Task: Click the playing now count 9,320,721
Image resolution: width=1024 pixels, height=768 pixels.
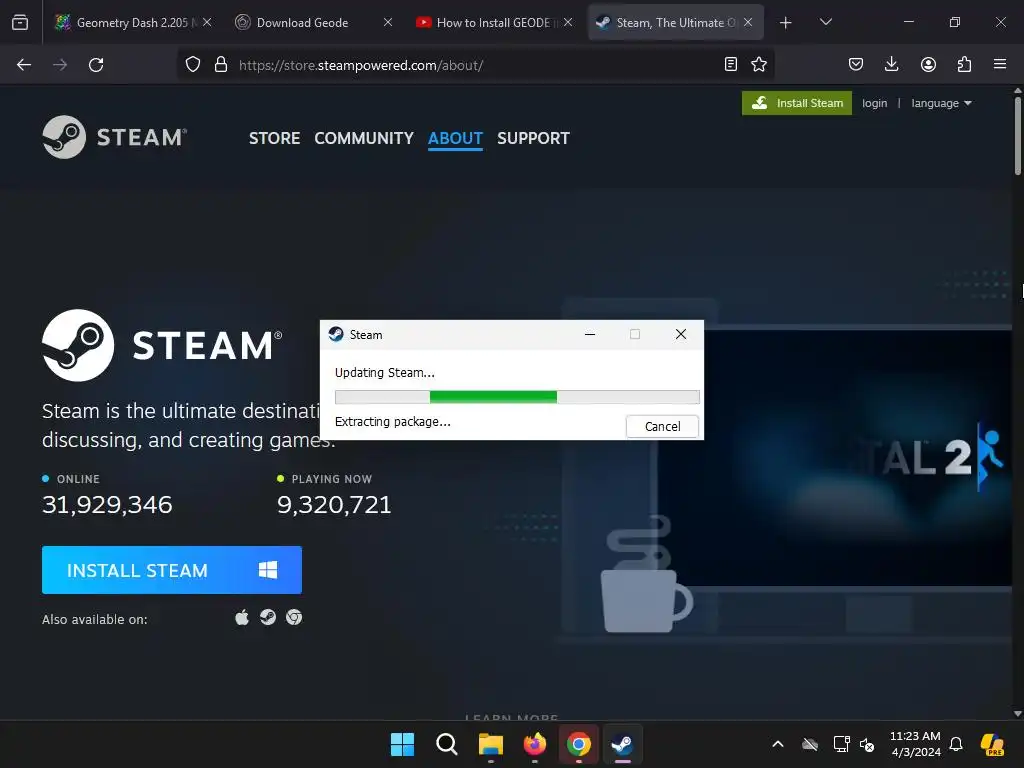Action: [334, 505]
